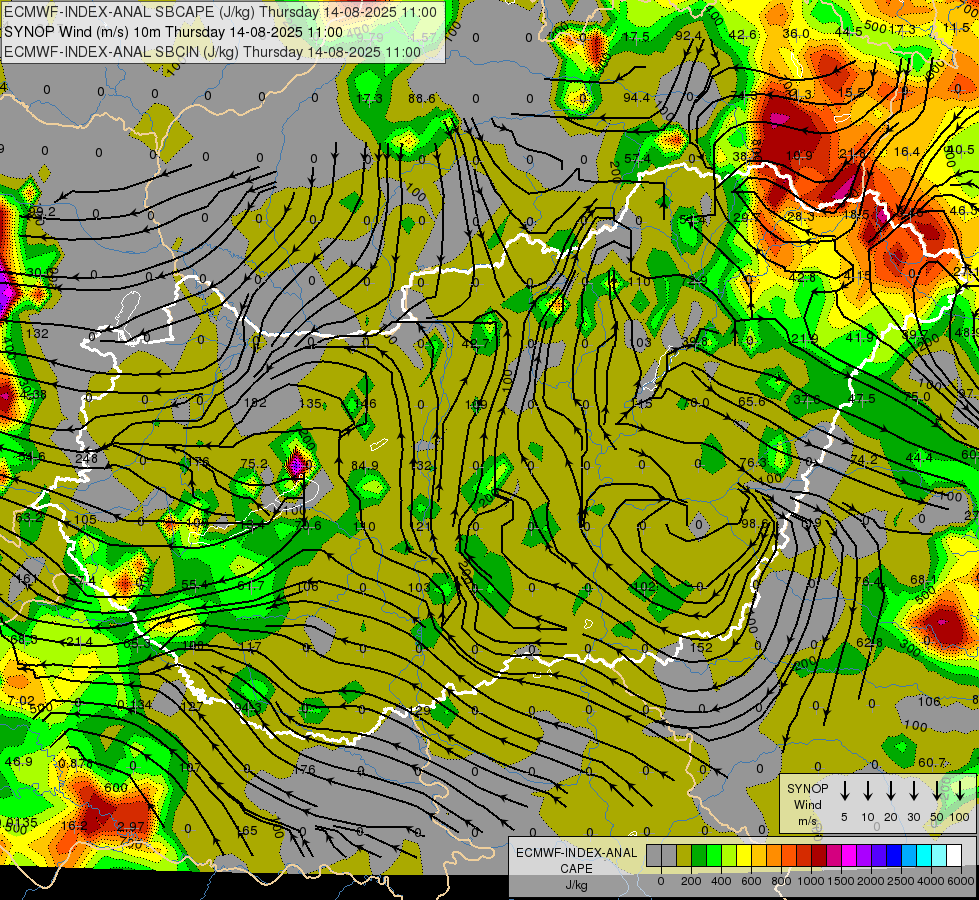Click the map value '70.0'

[x=697, y=403]
